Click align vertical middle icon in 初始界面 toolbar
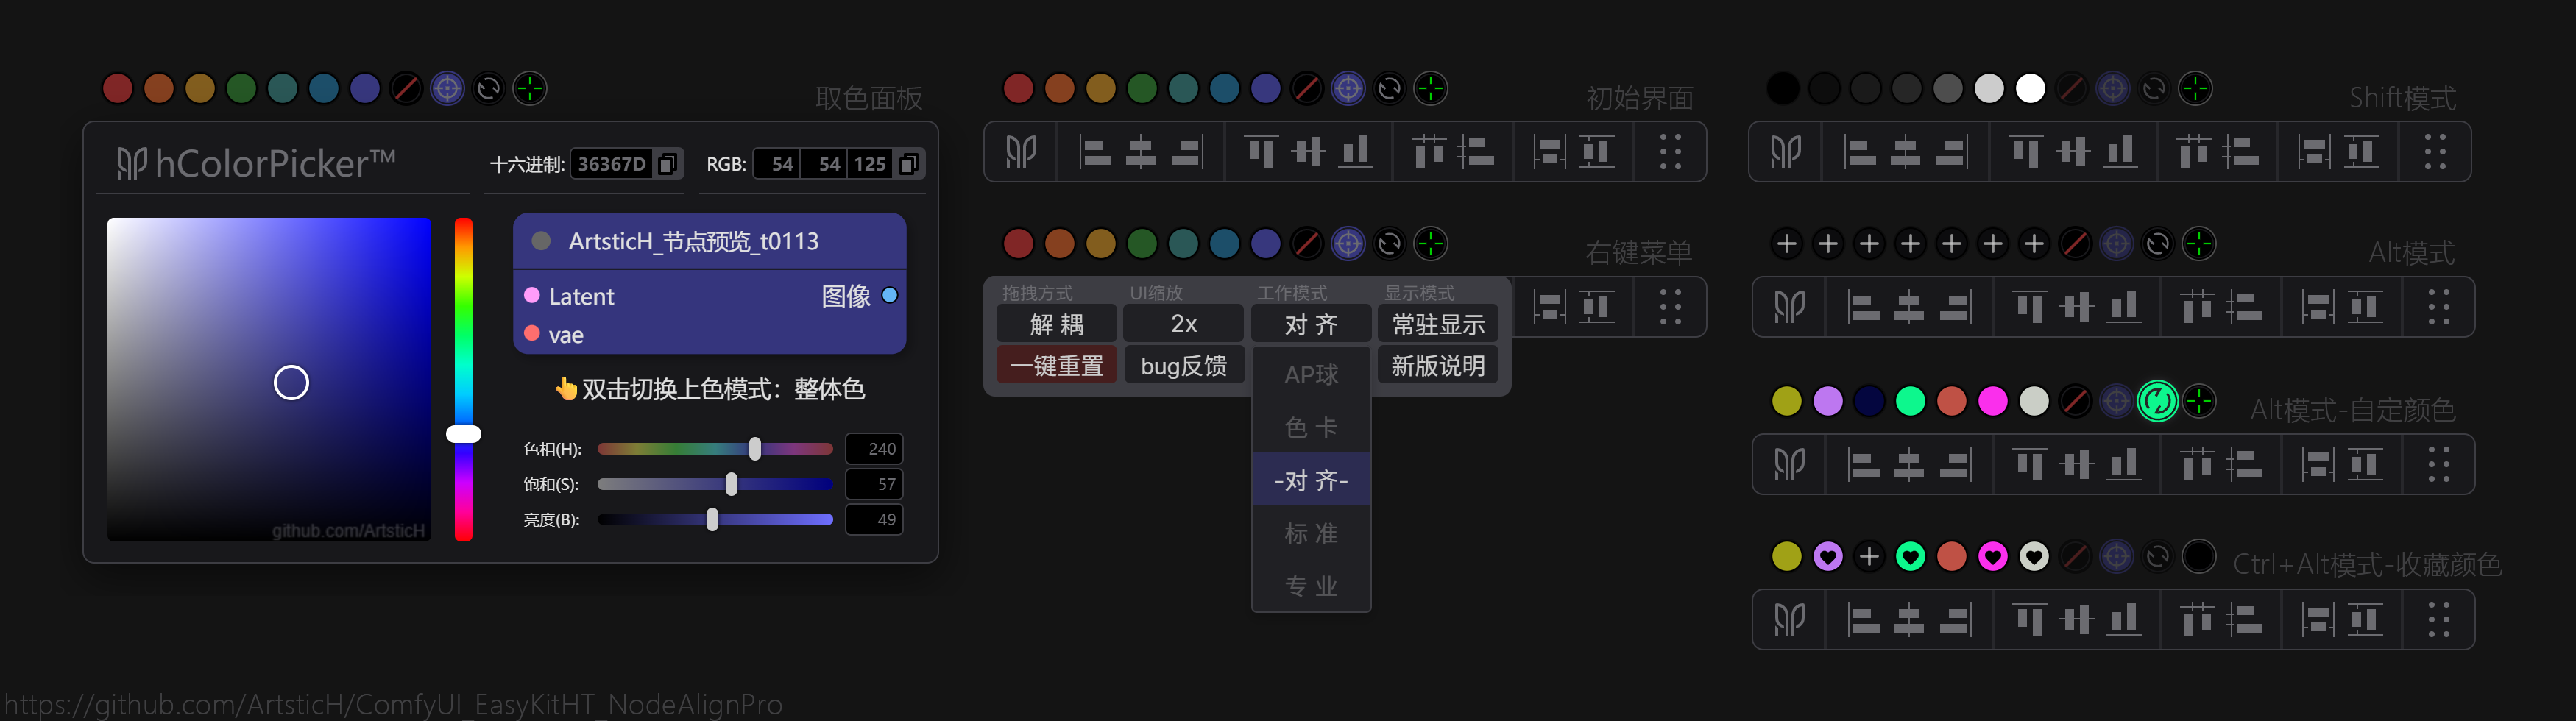 [x=1308, y=152]
